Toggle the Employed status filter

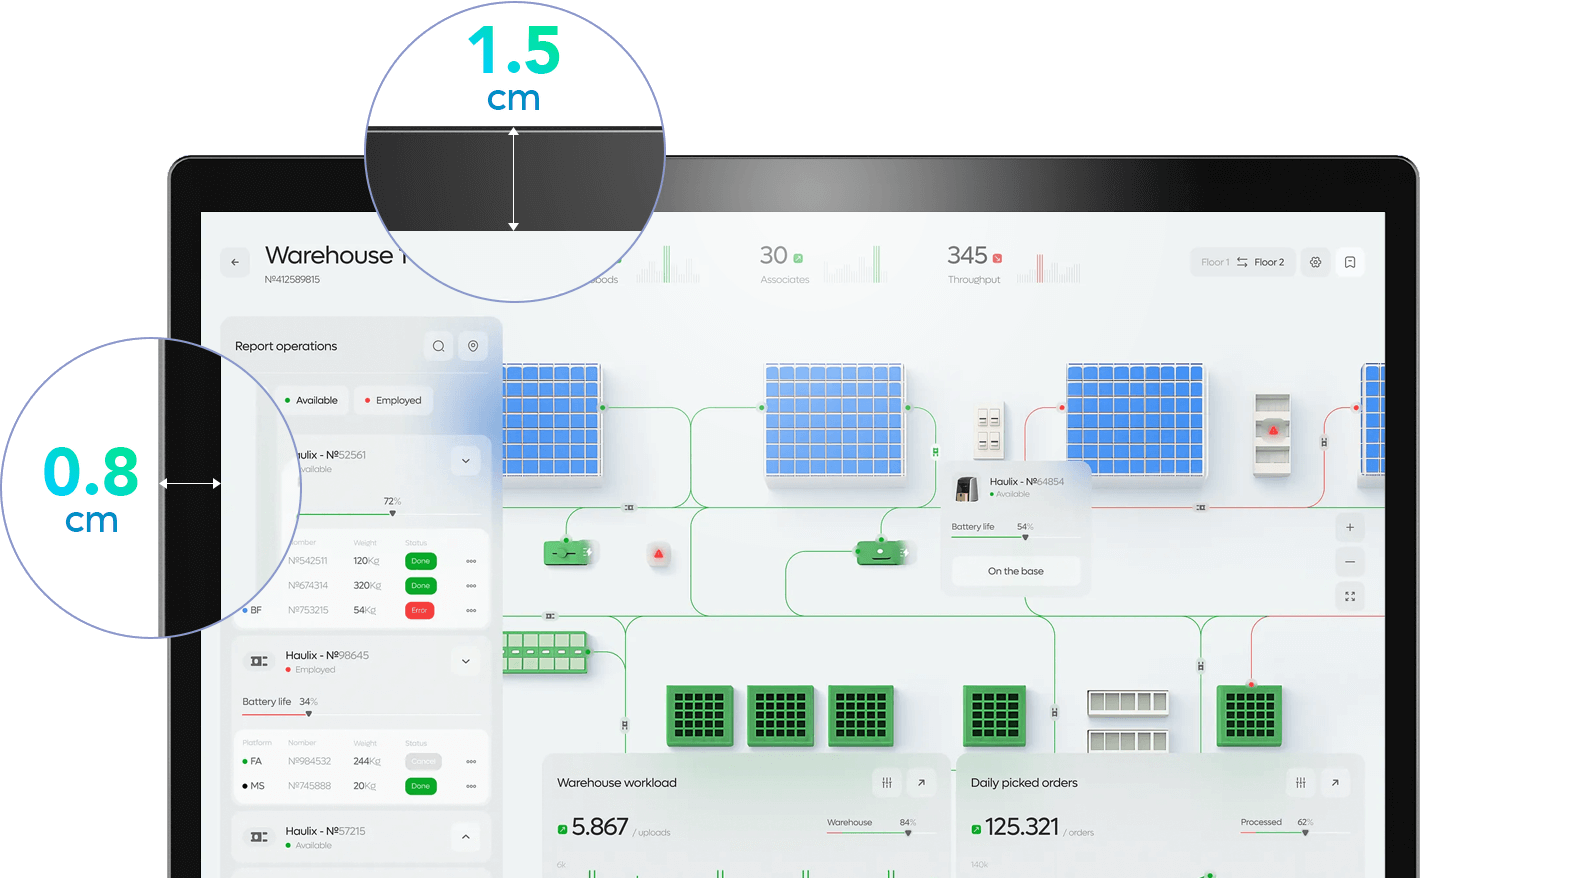pyautogui.click(x=393, y=400)
